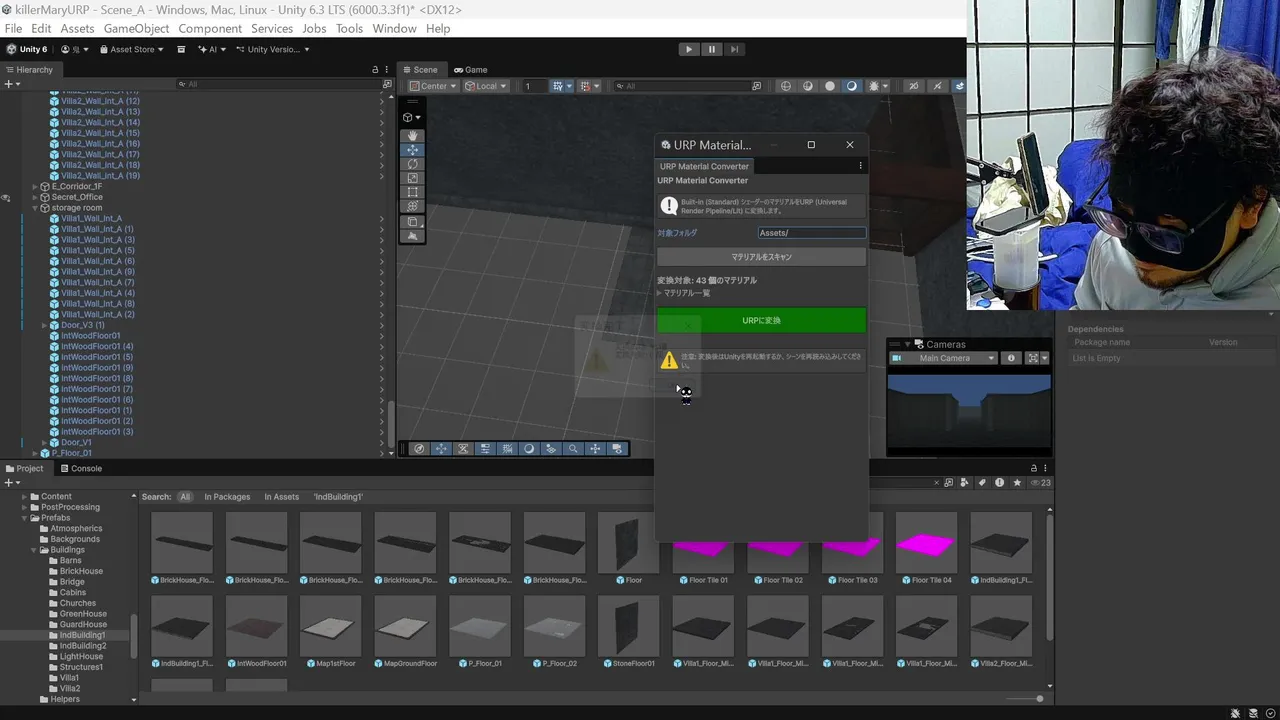The height and width of the screenshot is (720, 1280).
Task: Click the Hierarchy search field
Action: click(280, 84)
